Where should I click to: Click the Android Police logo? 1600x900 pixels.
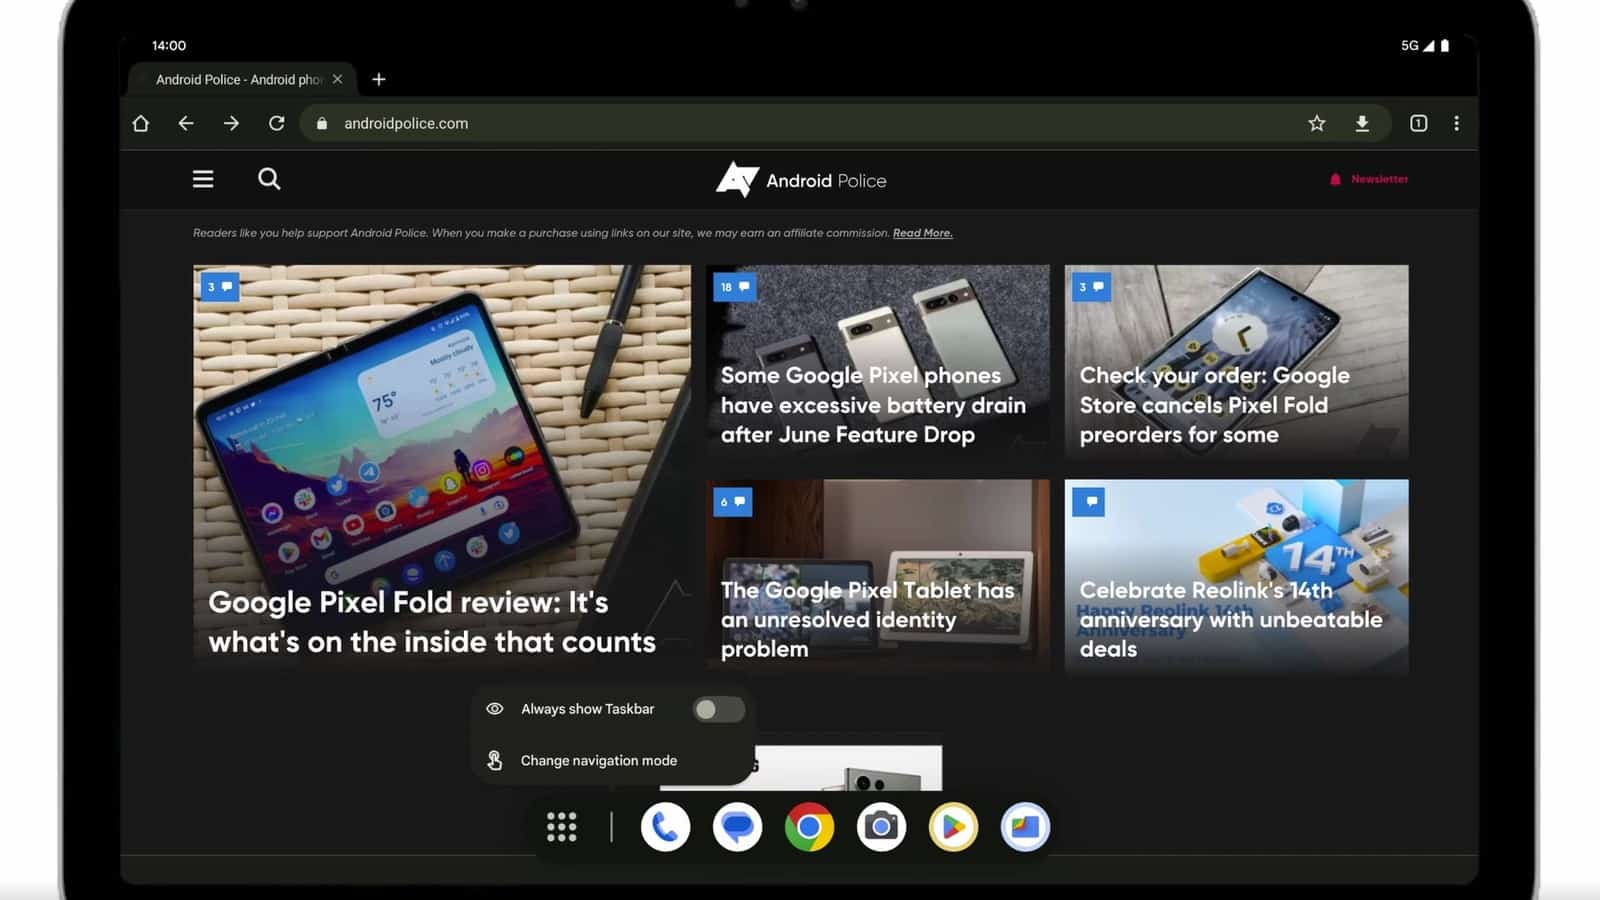(801, 180)
